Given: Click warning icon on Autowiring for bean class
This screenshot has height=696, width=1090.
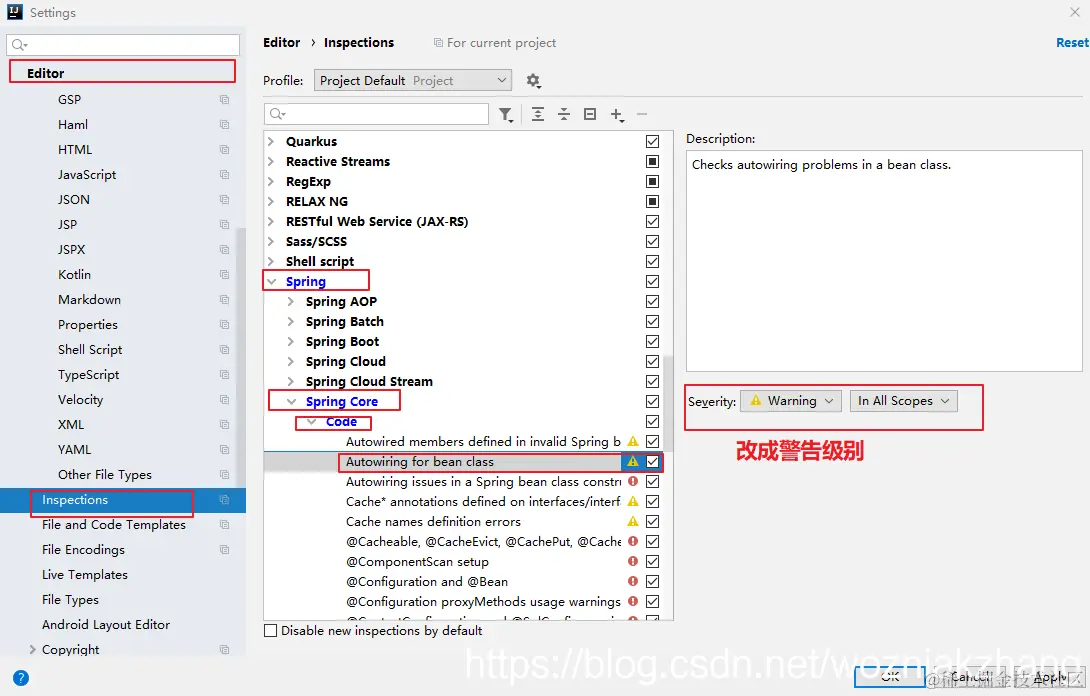Looking at the screenshot, I should [633, 461].
